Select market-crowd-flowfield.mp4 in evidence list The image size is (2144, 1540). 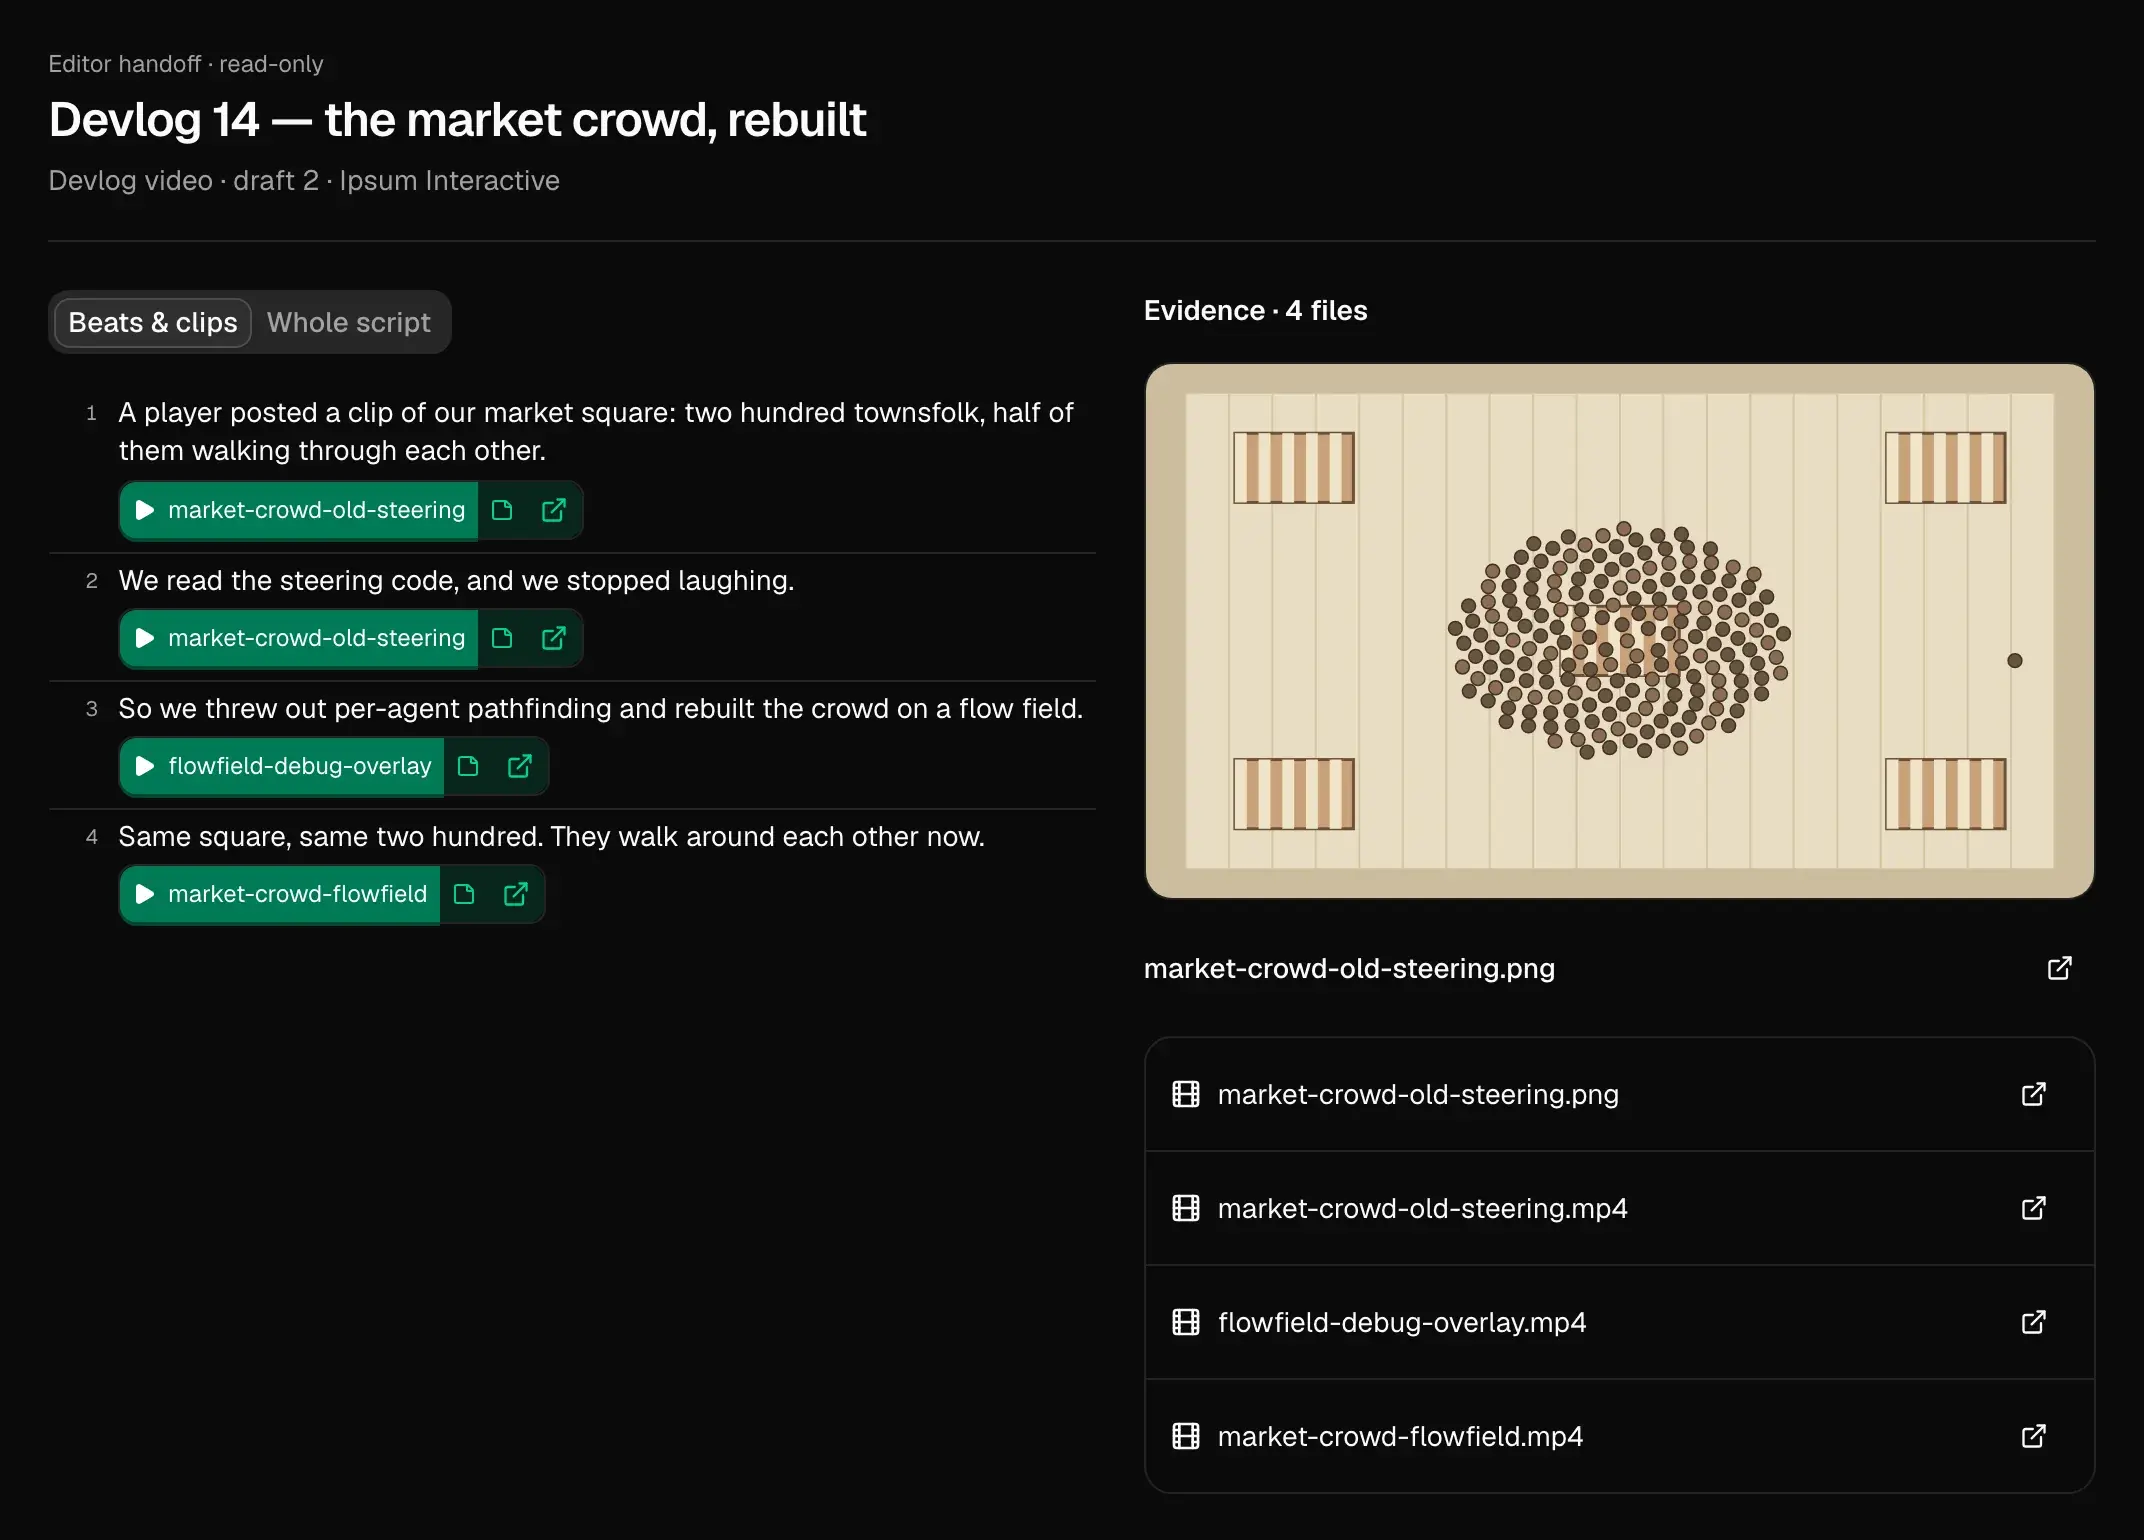pyautogui.click(x=1619, y=1436)
